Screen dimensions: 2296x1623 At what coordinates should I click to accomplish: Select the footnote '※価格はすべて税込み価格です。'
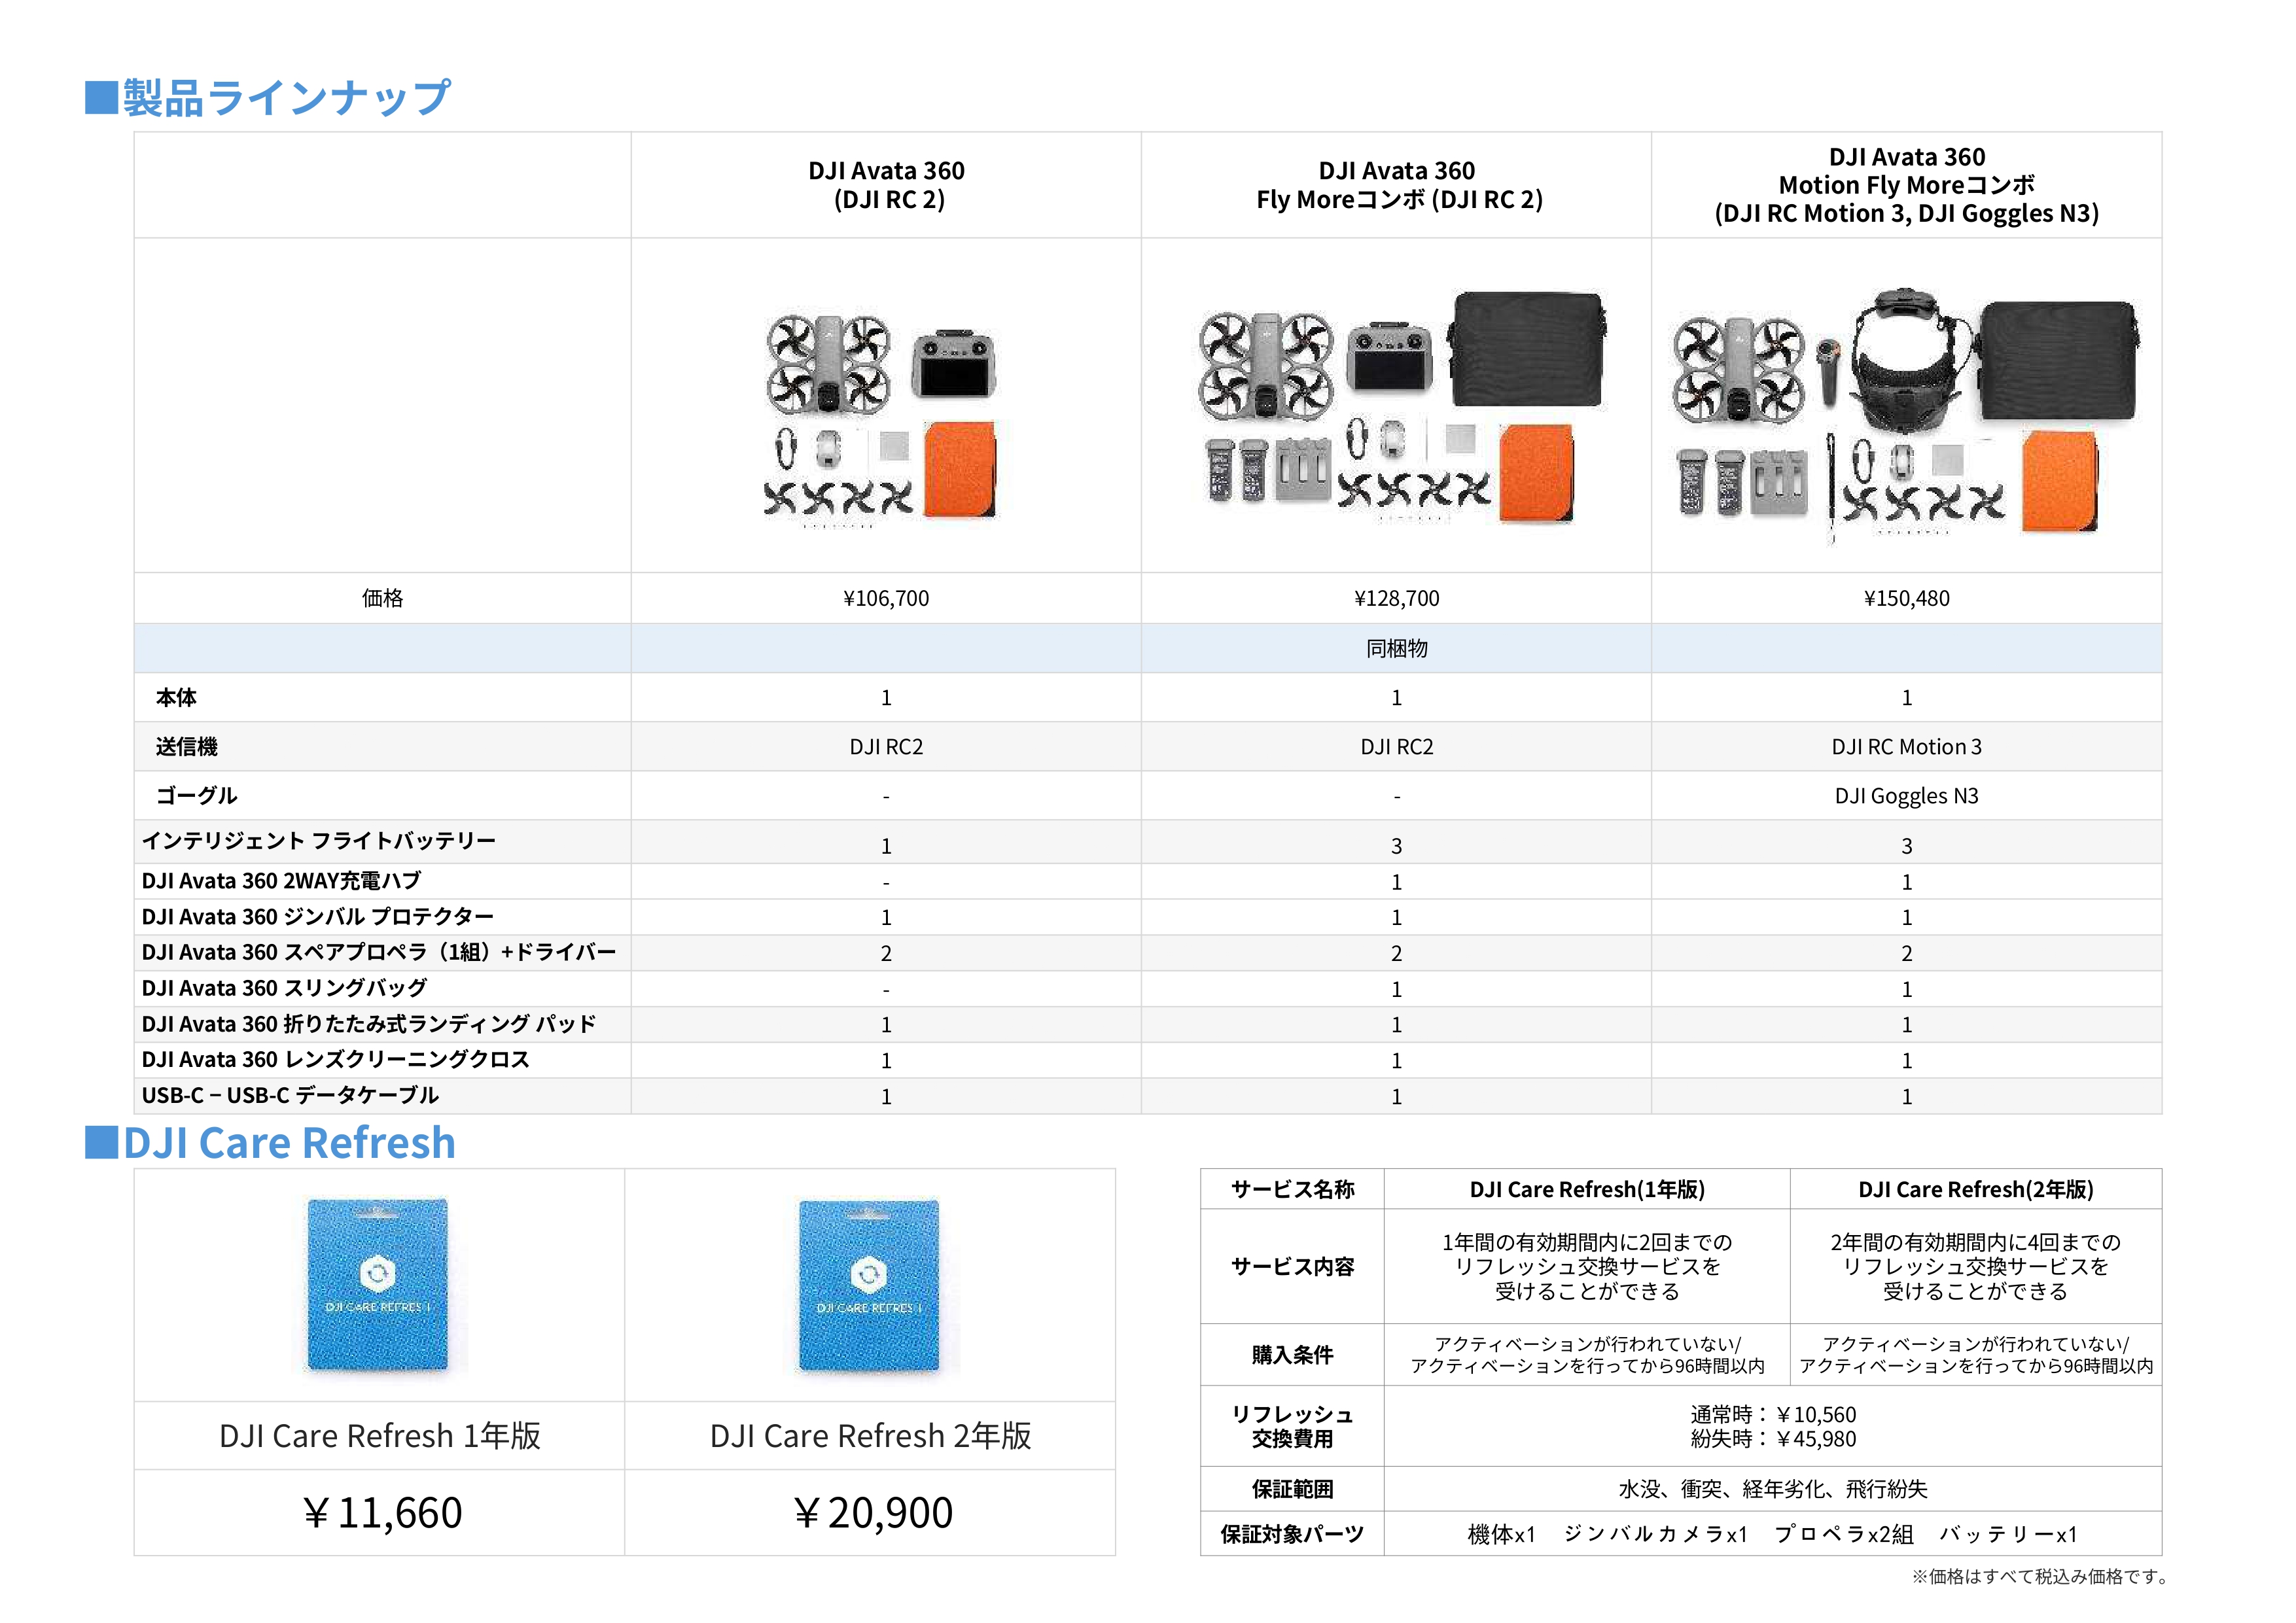[x=2040, y=1577]
